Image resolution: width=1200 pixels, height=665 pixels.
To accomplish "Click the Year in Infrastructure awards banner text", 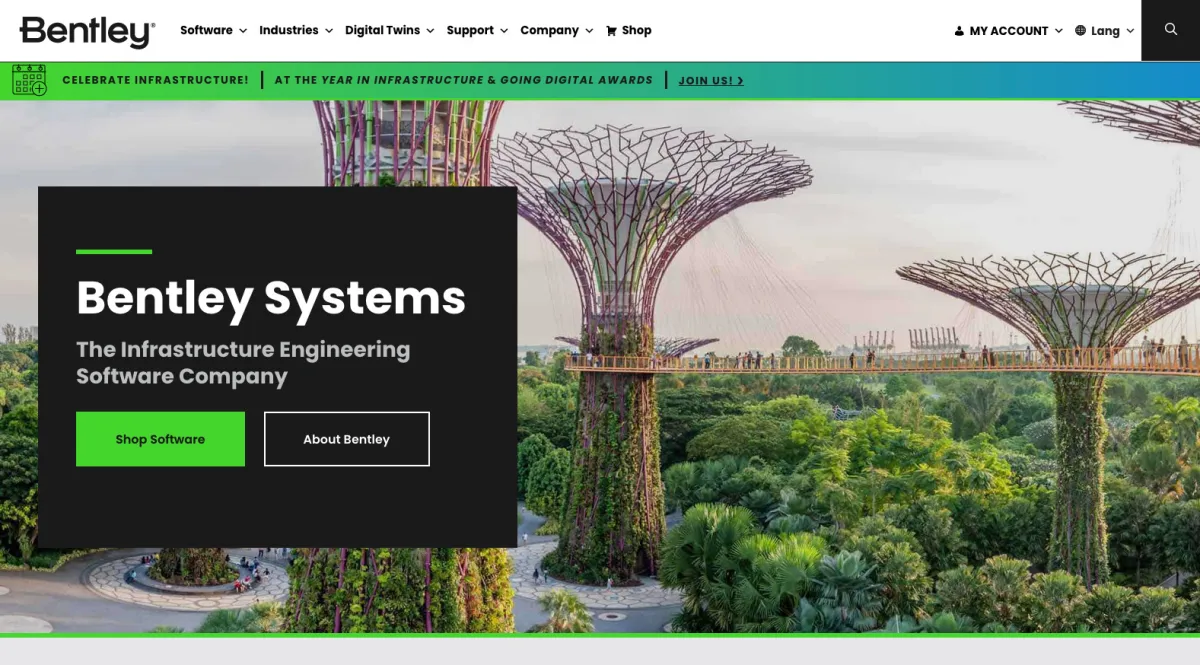I will click(x=464, y=80).
